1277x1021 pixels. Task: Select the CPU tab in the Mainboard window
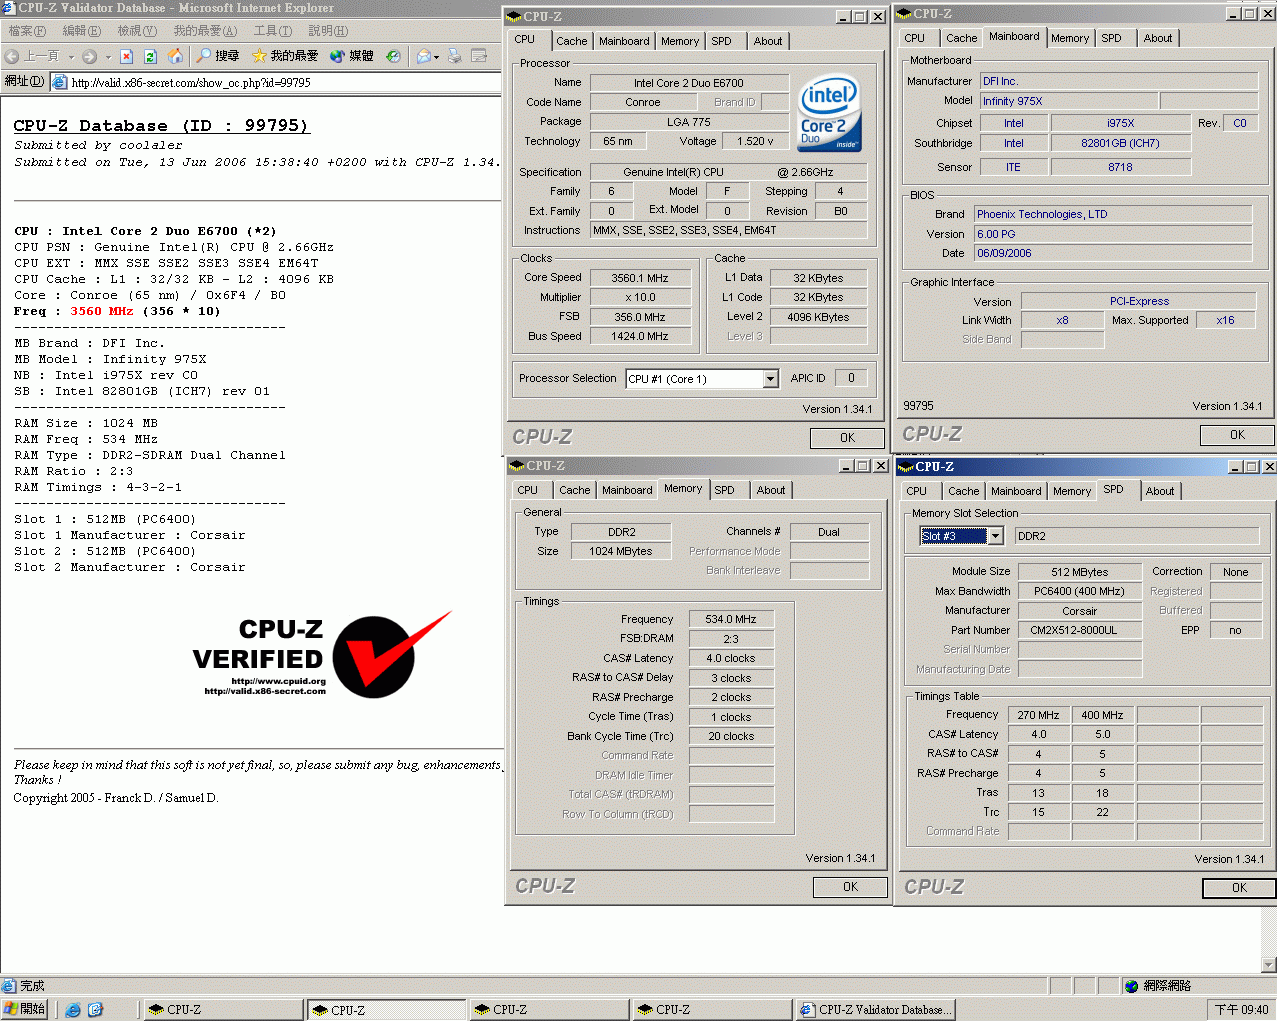tap(915, 38)
